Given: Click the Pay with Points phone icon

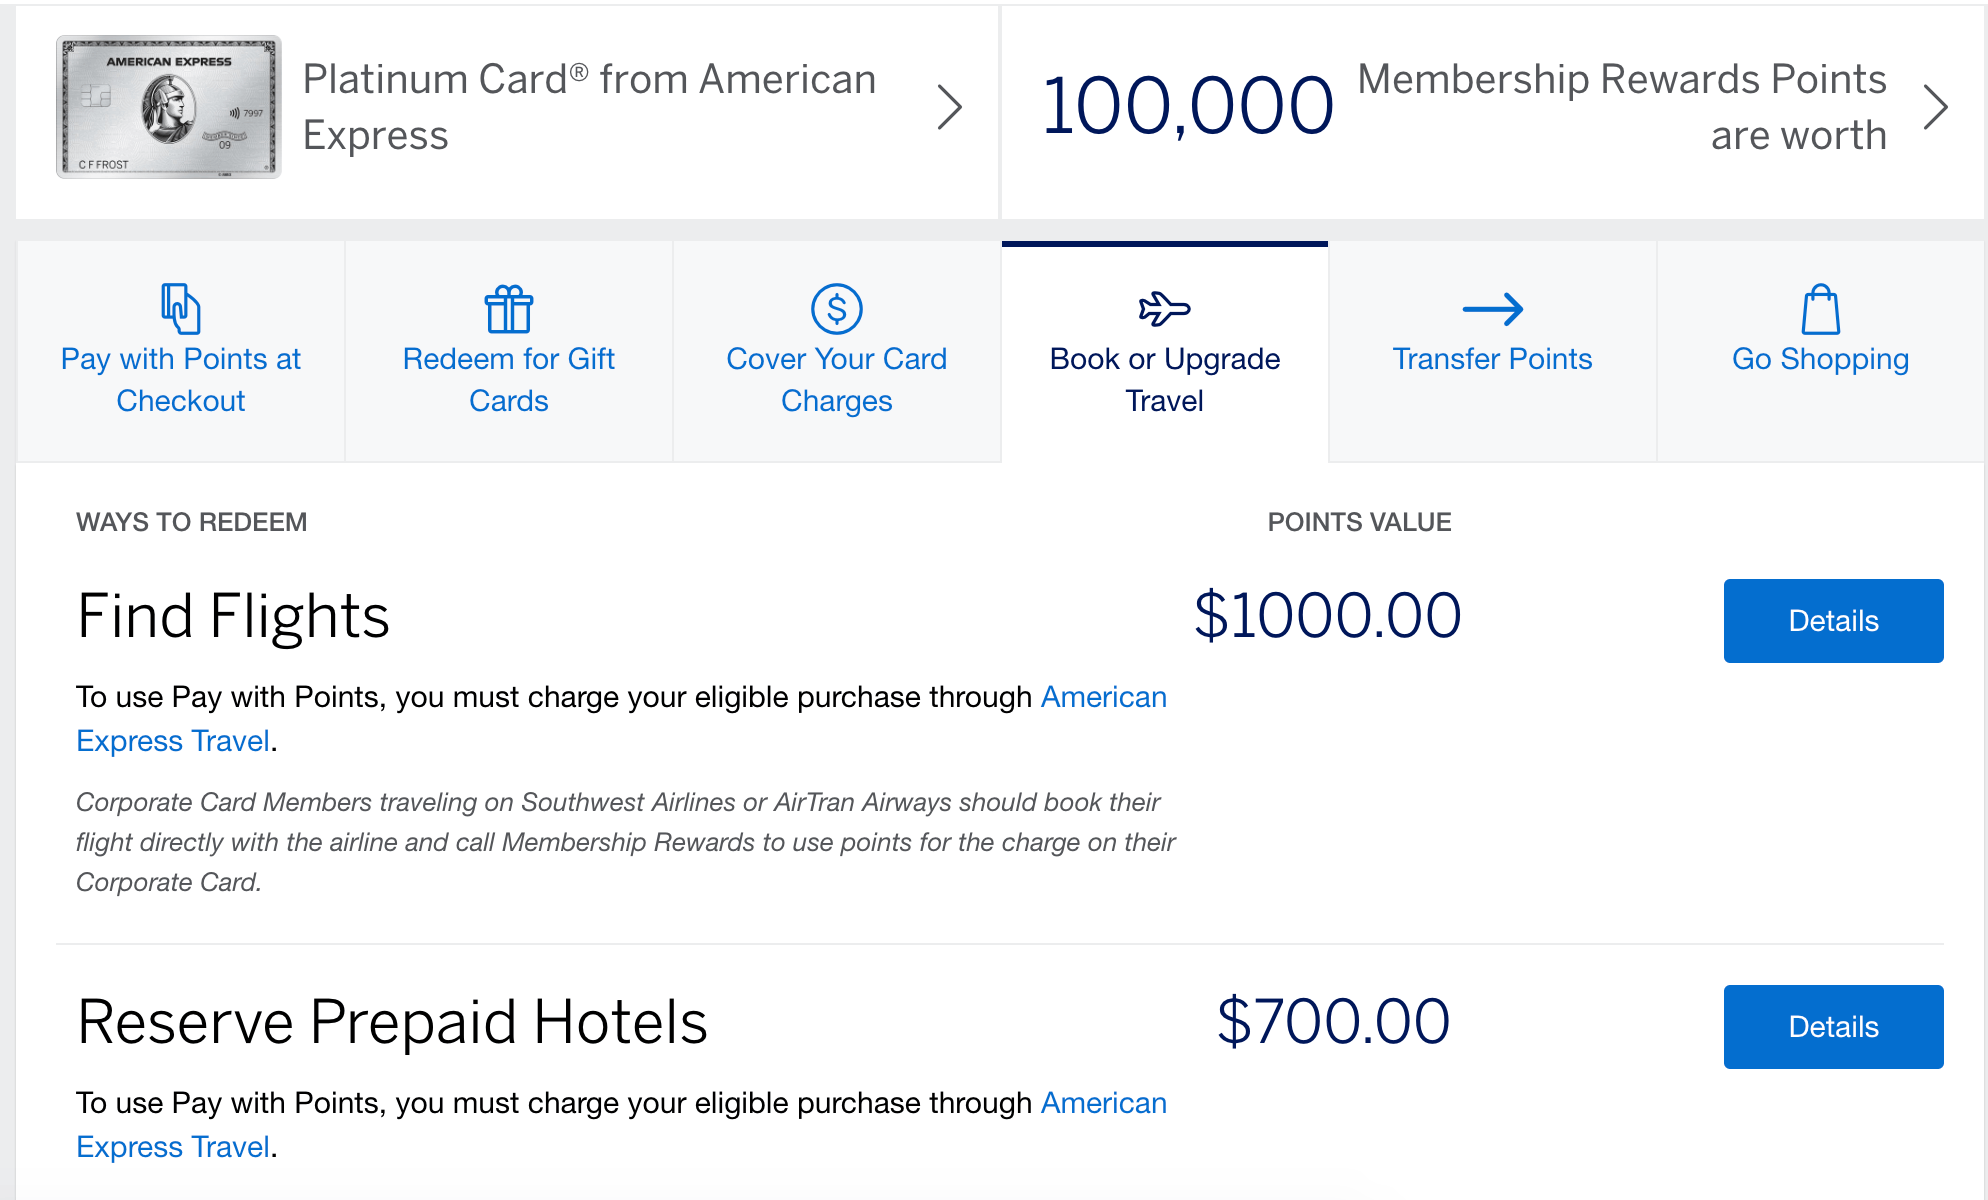Looking at the screenshot, I should (180, 308).
